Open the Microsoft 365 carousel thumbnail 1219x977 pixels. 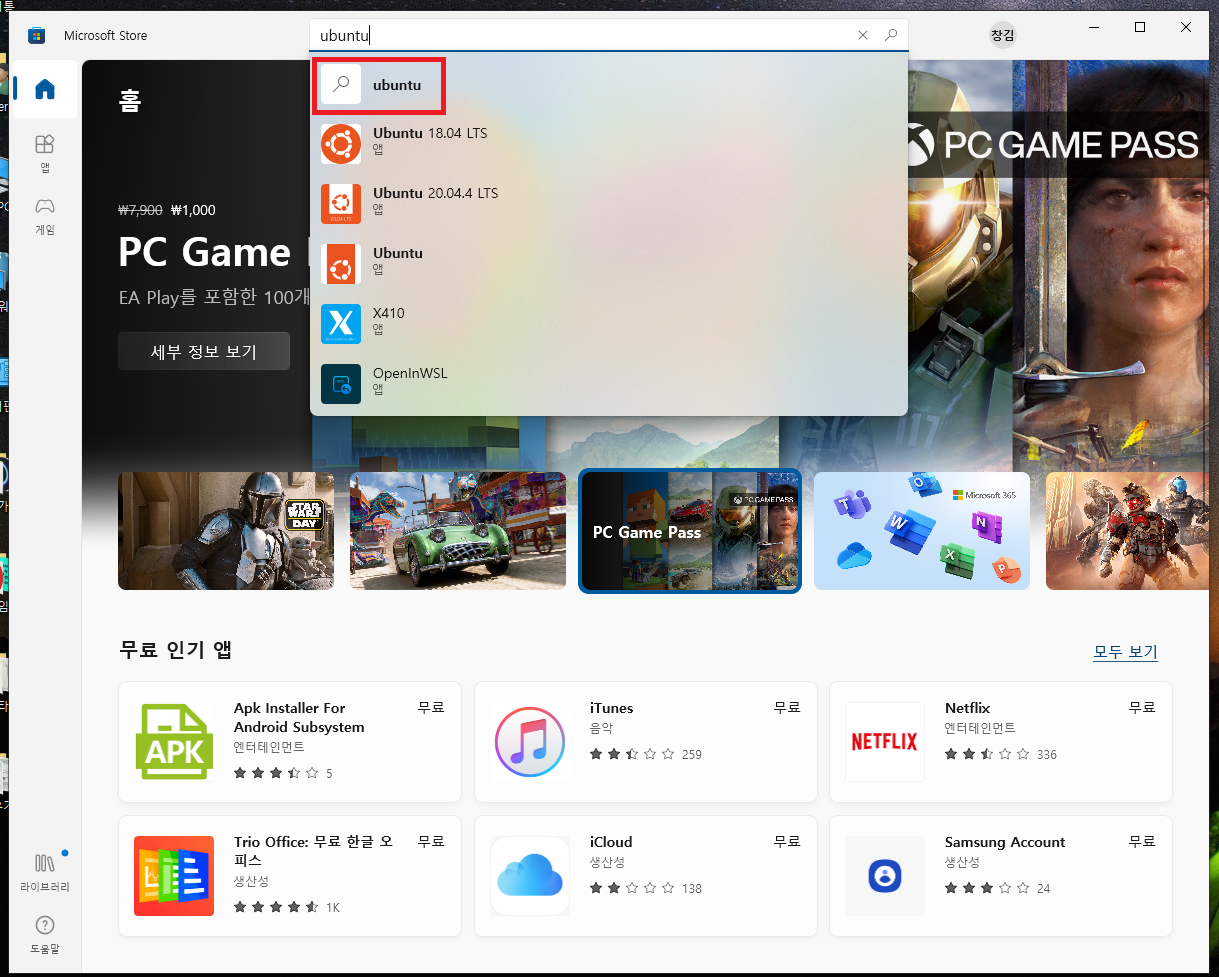[922, 531]
